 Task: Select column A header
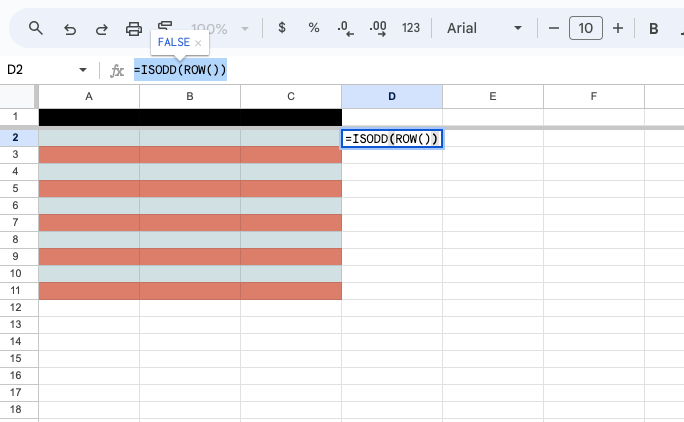coord(89,96)
